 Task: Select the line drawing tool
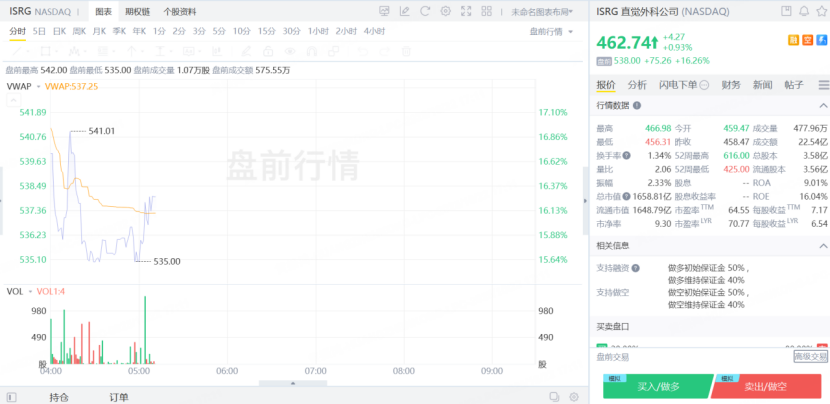pos(16,51)
